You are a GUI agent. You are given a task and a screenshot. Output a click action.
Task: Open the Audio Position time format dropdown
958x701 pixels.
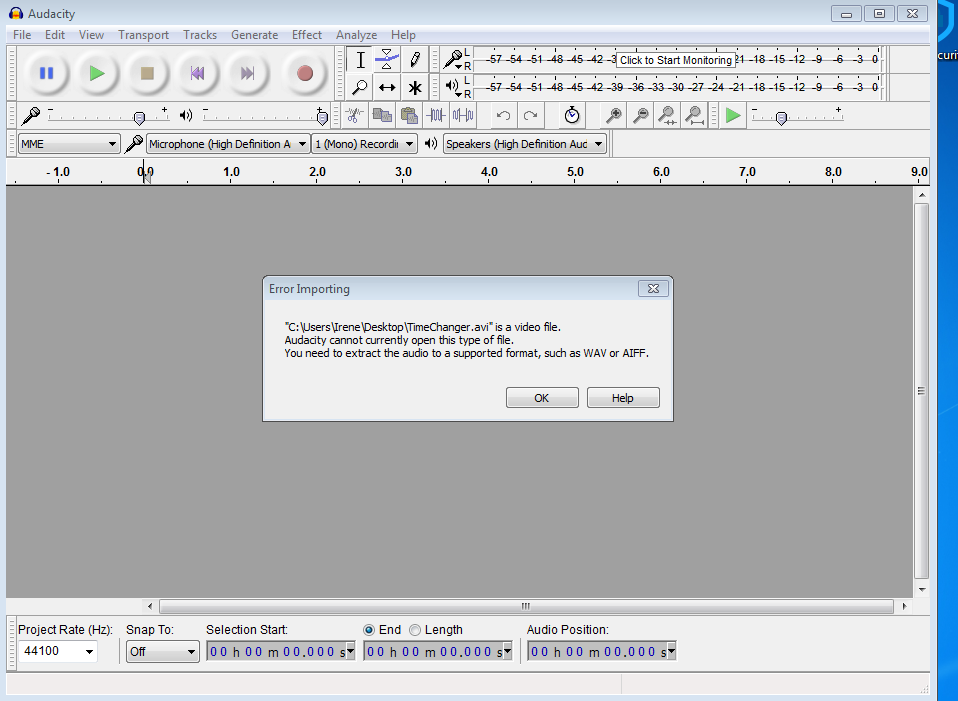pyautogui.click(x=671, y=651)
